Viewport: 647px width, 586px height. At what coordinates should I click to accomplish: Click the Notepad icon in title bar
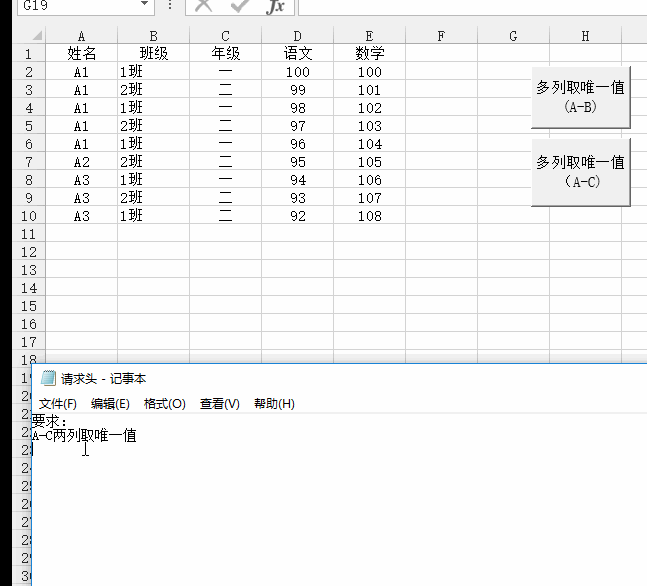(x=48, y=378)
